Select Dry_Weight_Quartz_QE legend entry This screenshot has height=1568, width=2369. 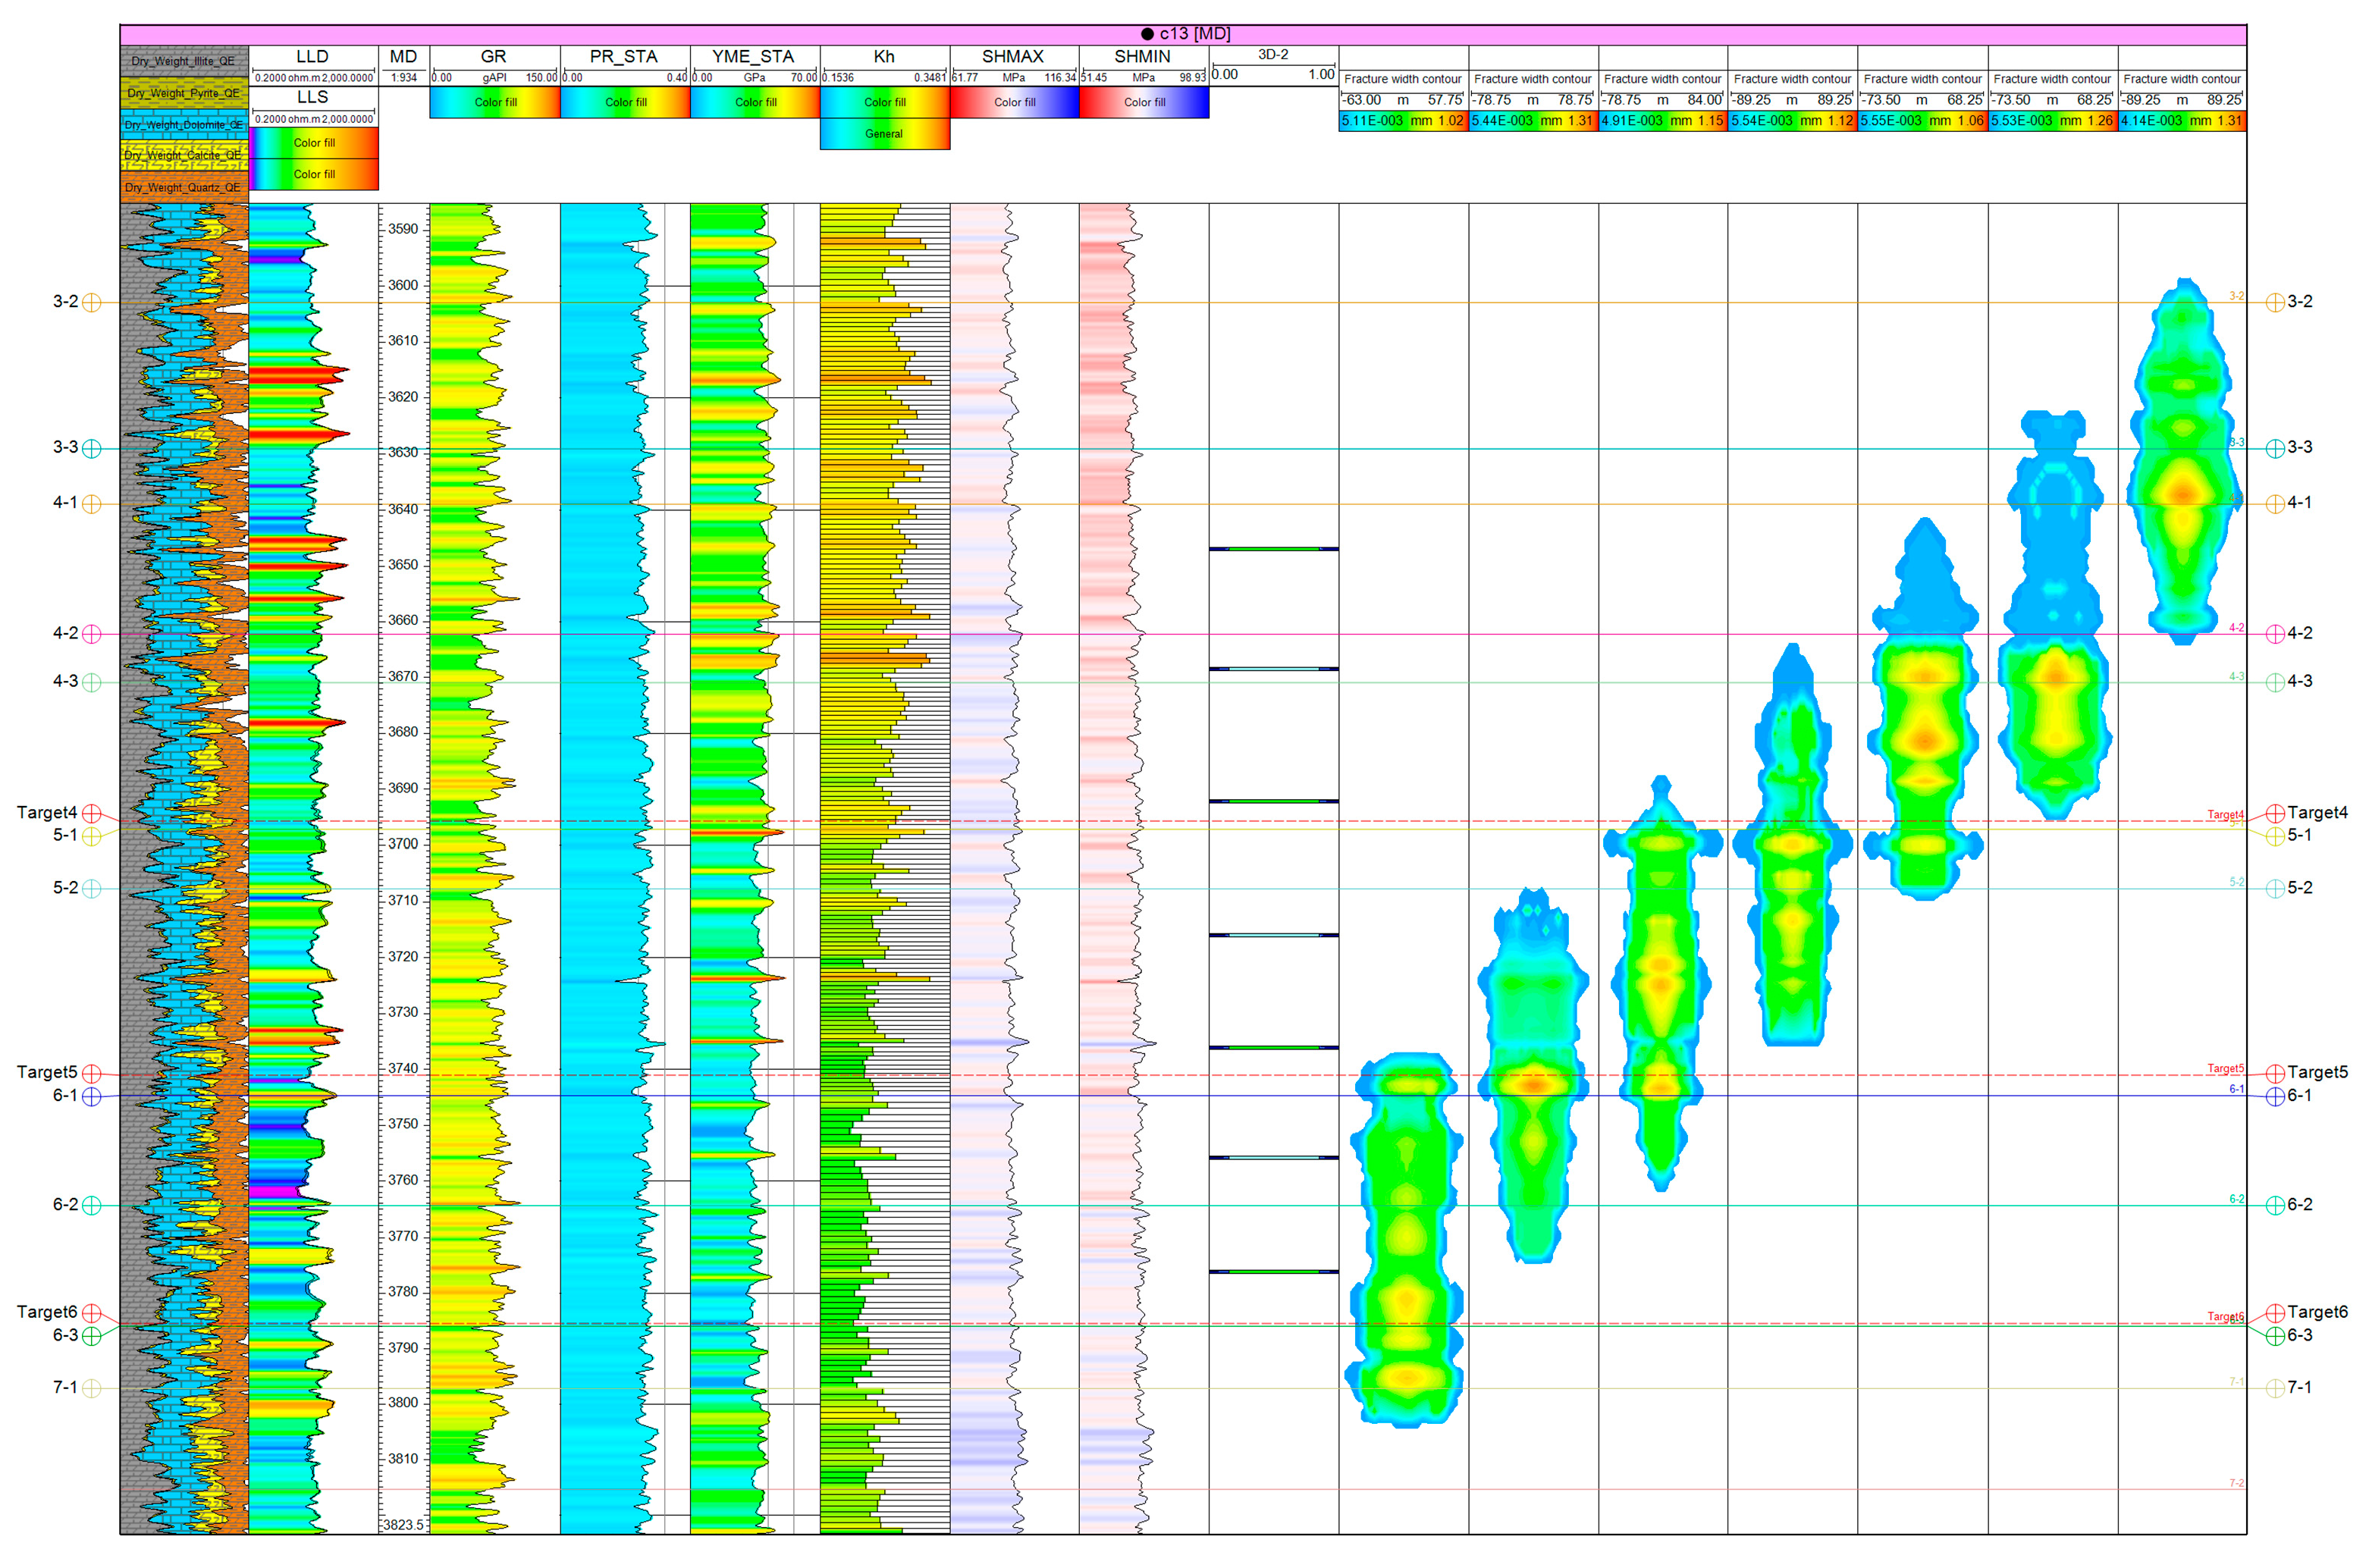184,188
